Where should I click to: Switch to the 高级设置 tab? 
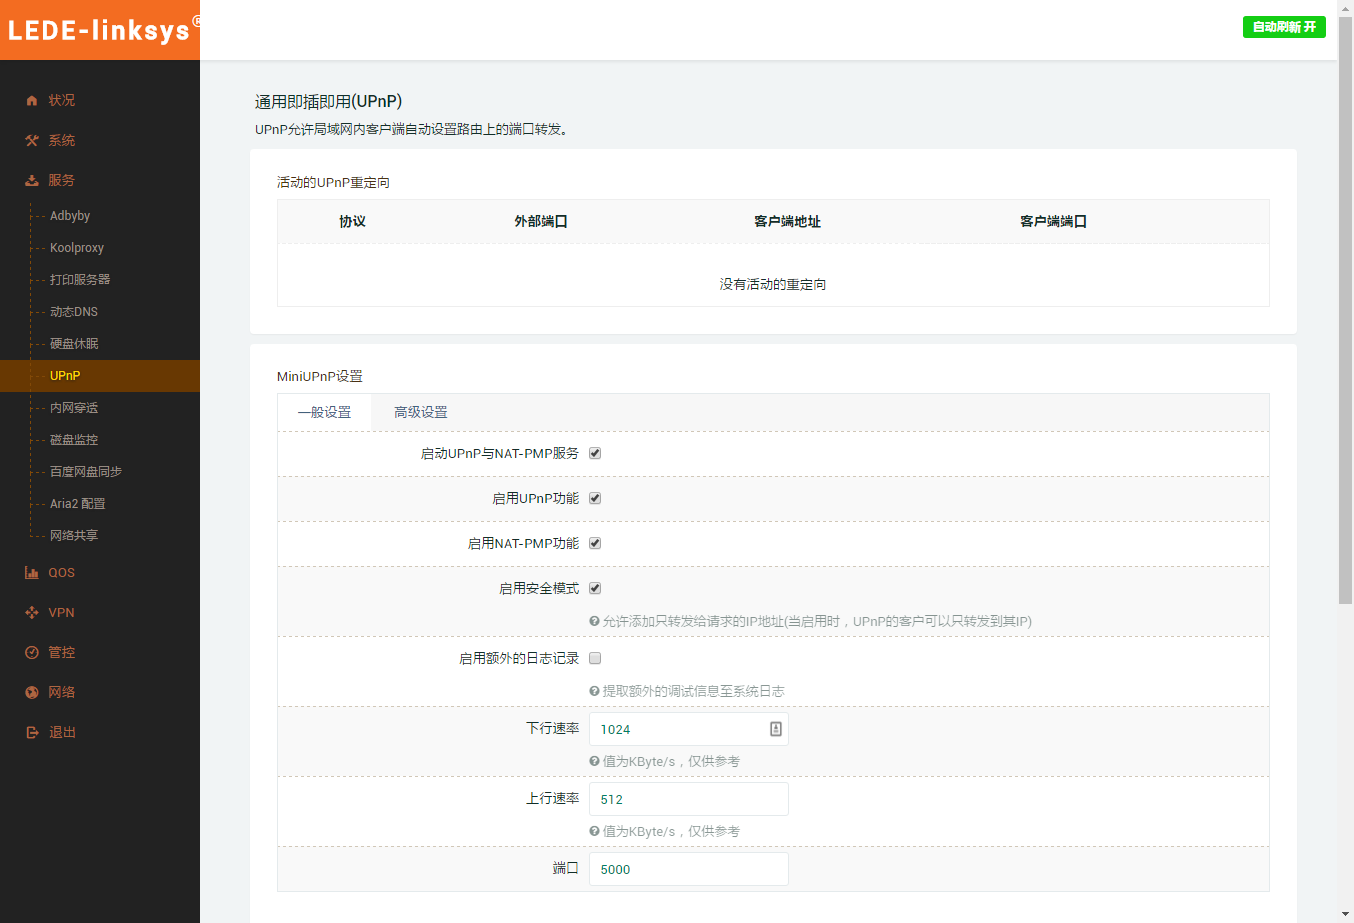[x=420, y=412]
